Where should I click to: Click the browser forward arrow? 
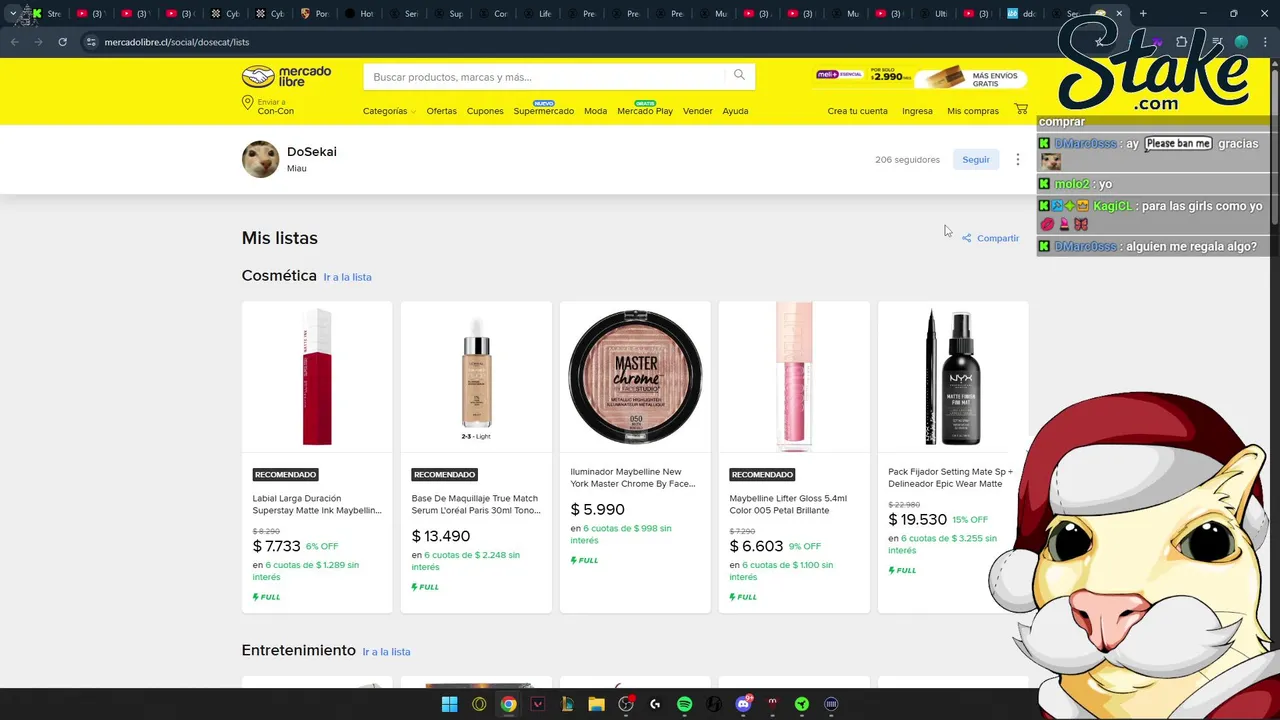click(x=38, y=42)
